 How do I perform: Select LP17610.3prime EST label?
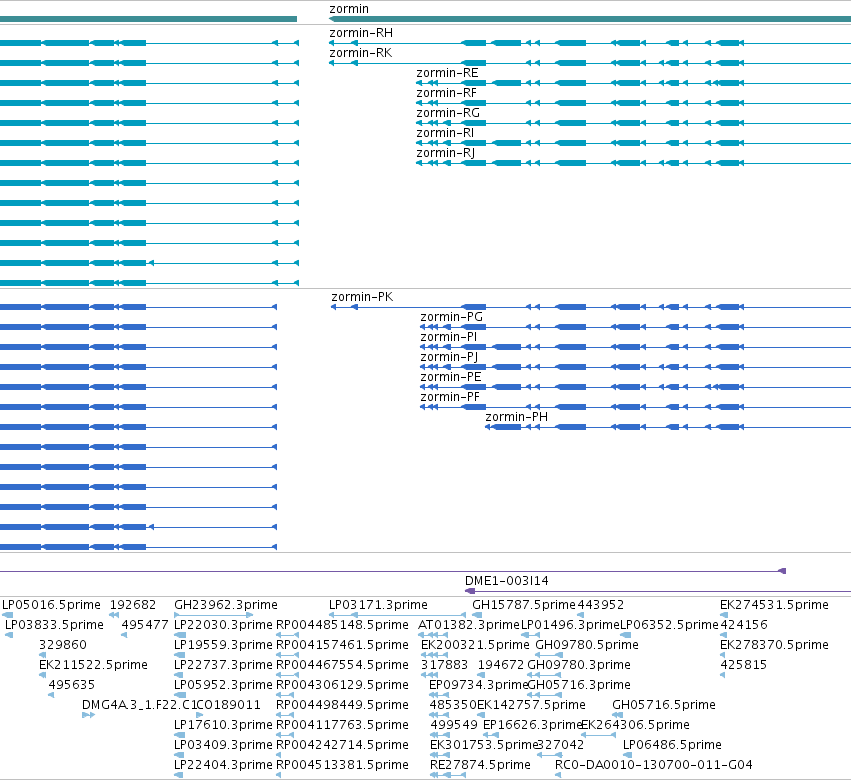click(x=223, y=725)
